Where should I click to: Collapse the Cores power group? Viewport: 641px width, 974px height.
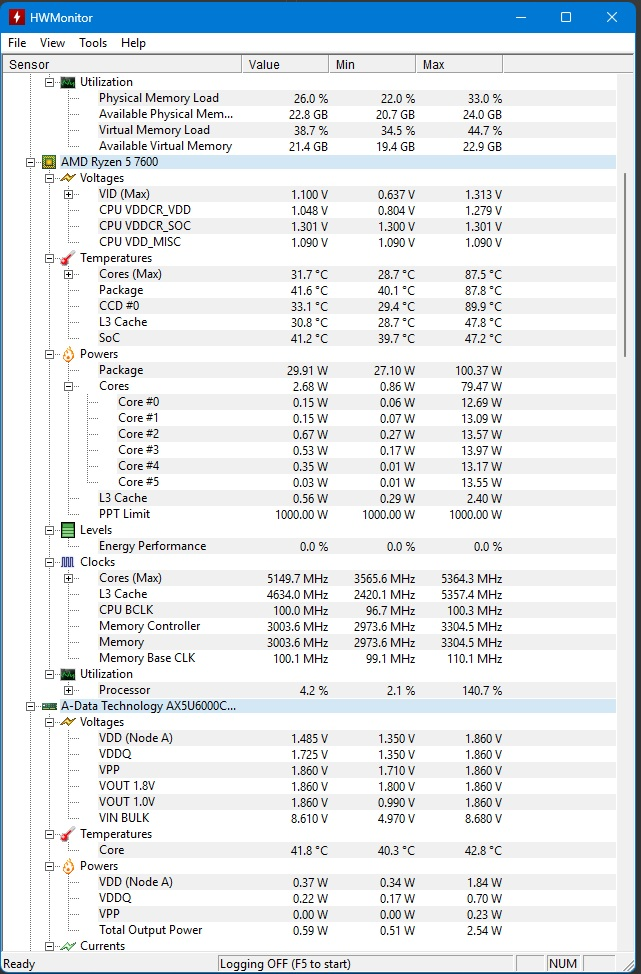(68, 386)
